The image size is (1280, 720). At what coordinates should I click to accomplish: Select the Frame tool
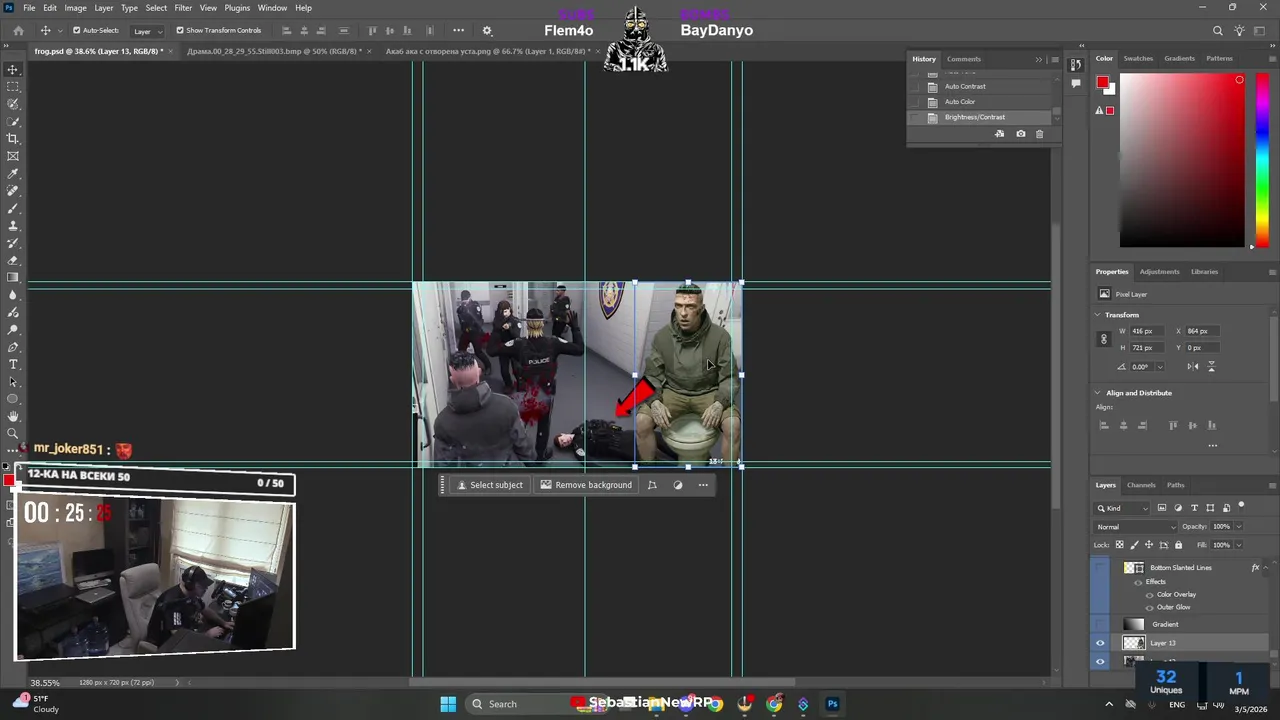click(13, 156)
